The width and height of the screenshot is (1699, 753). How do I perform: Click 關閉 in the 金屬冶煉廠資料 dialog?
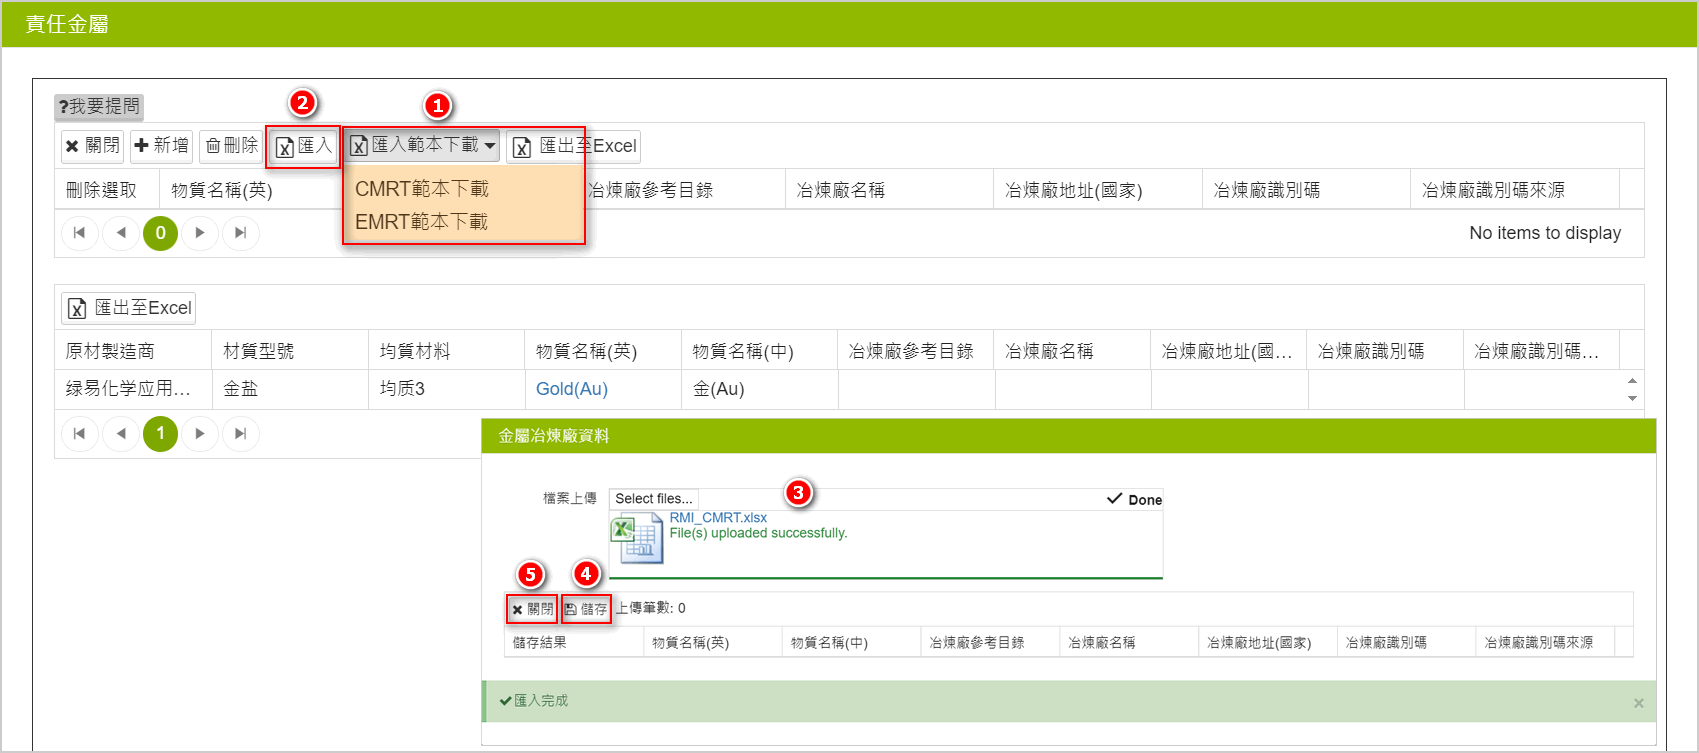pyautogui.click(x=532, y=608)
